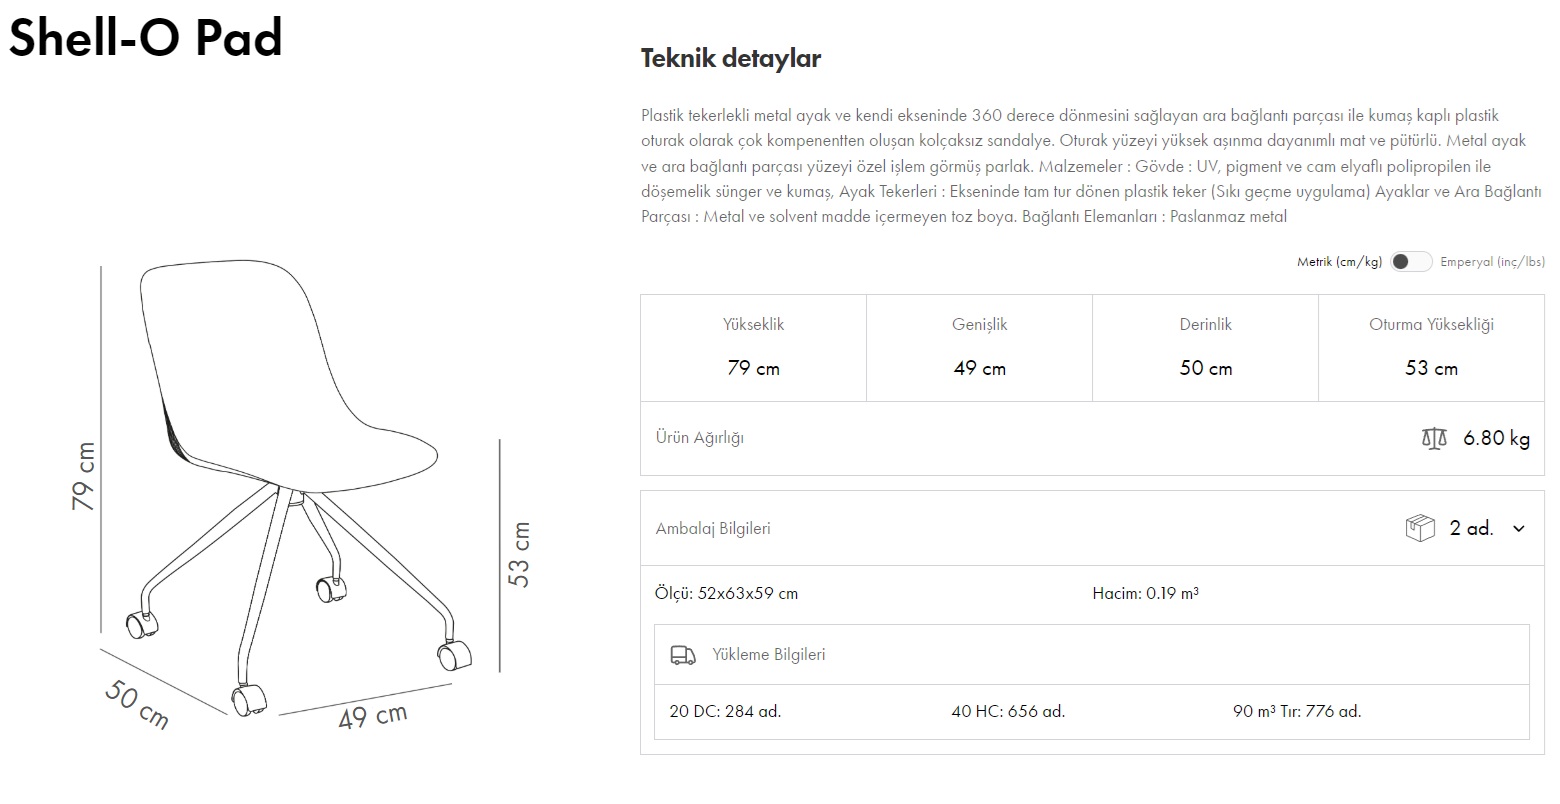
Task: Expand the 2 ad. packaging dropdown chevron
Action: pyautogui.click(x=1519, y=528)
